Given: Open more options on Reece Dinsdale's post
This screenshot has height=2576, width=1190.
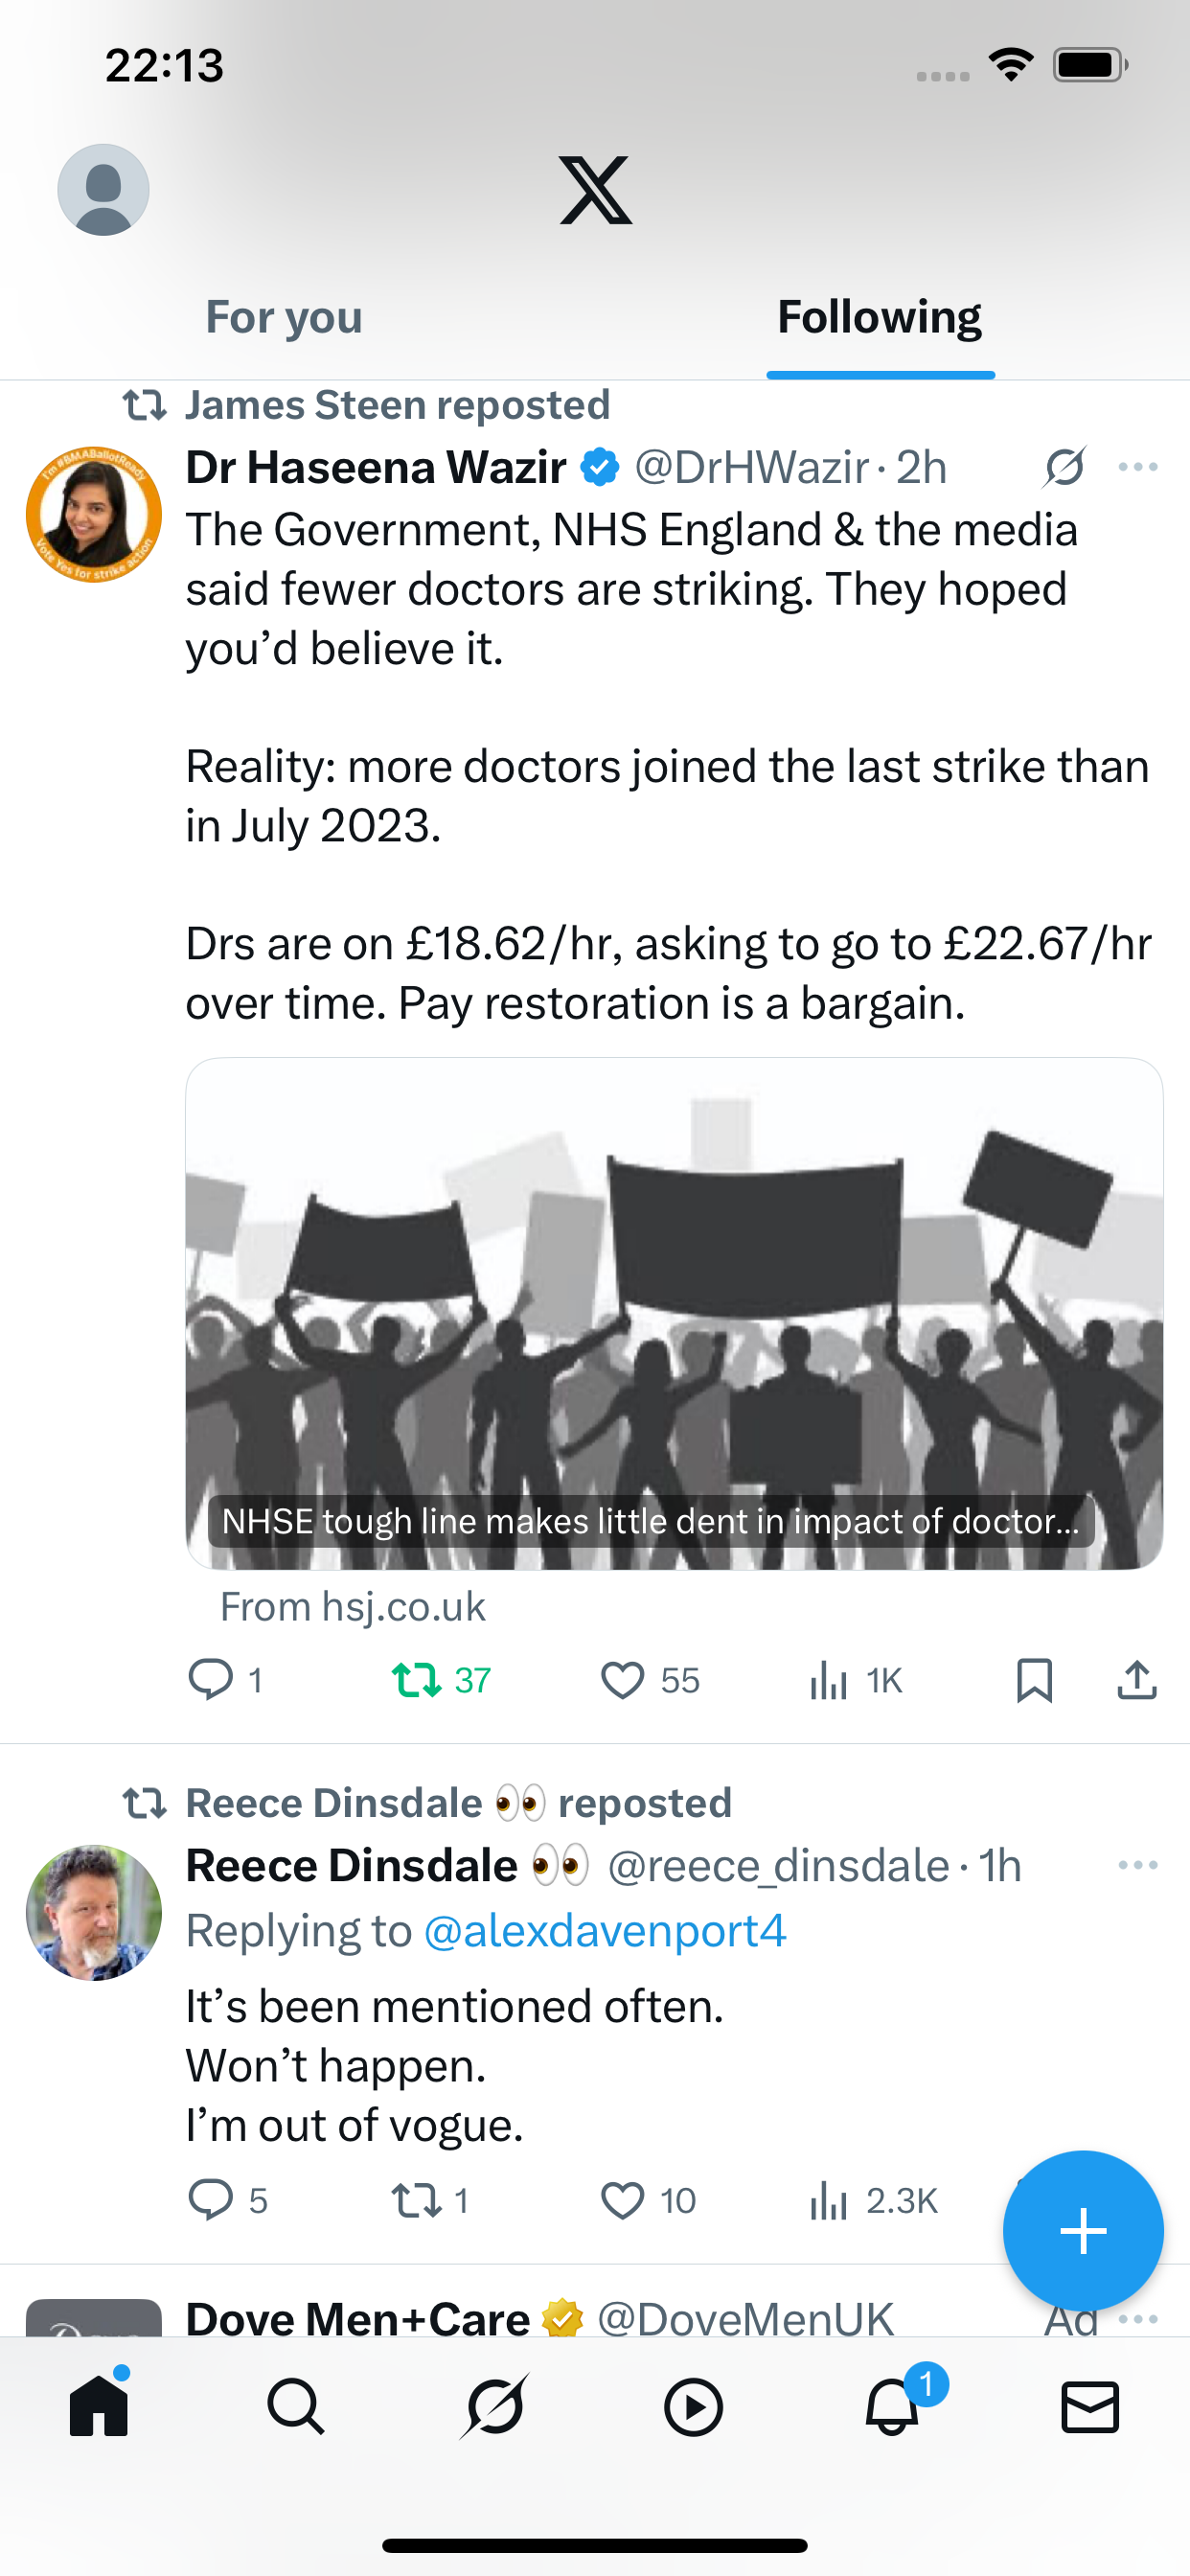Looking at the screenshot, I should (x=1138, y=1865).
